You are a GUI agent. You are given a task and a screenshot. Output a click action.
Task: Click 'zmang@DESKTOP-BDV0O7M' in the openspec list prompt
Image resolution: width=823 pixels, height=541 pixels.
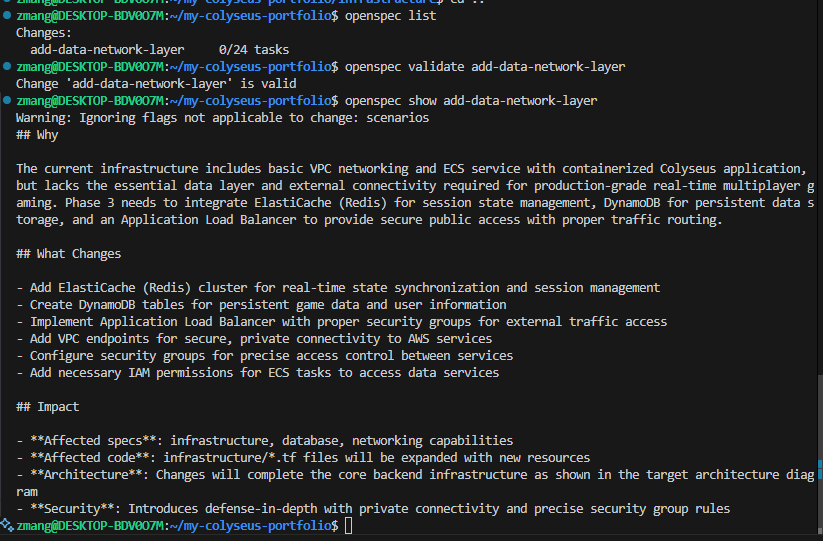90,16
